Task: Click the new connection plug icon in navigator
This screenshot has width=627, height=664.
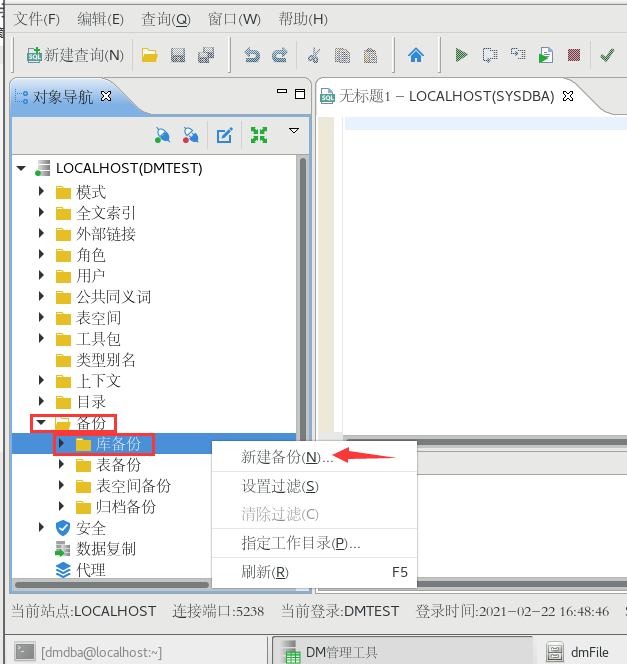Action: [x=162, y=135]
